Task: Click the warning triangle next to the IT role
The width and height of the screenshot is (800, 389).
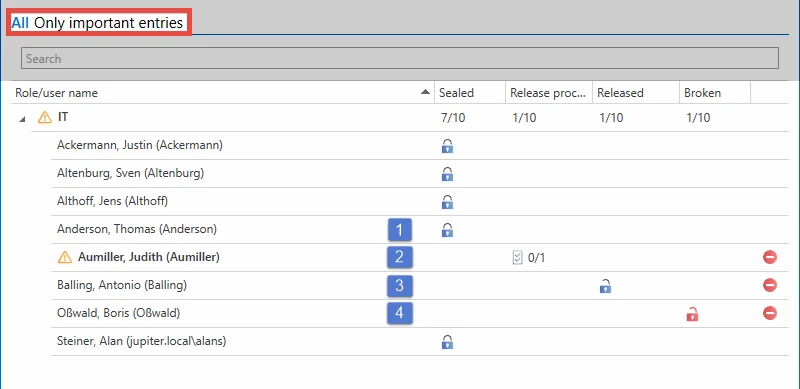Action: [45, 118]
